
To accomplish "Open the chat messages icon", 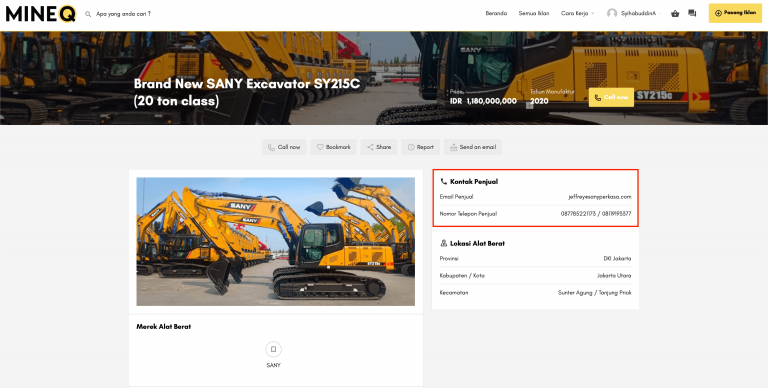I will (692, 14).
